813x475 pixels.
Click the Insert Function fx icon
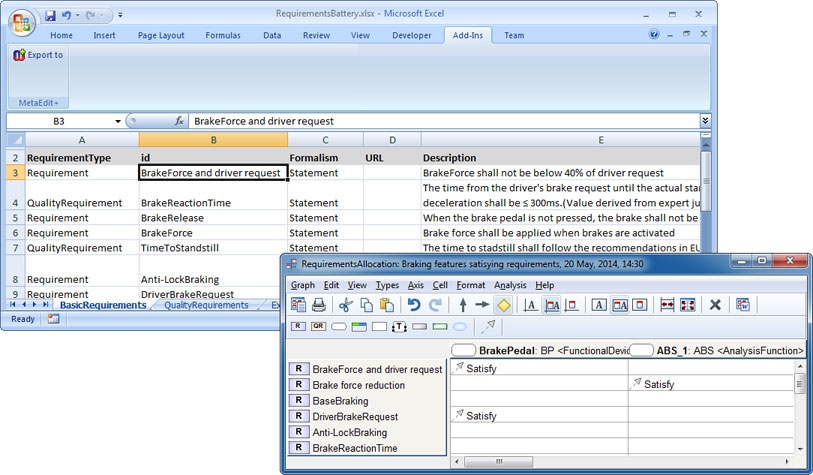(179, 121)
